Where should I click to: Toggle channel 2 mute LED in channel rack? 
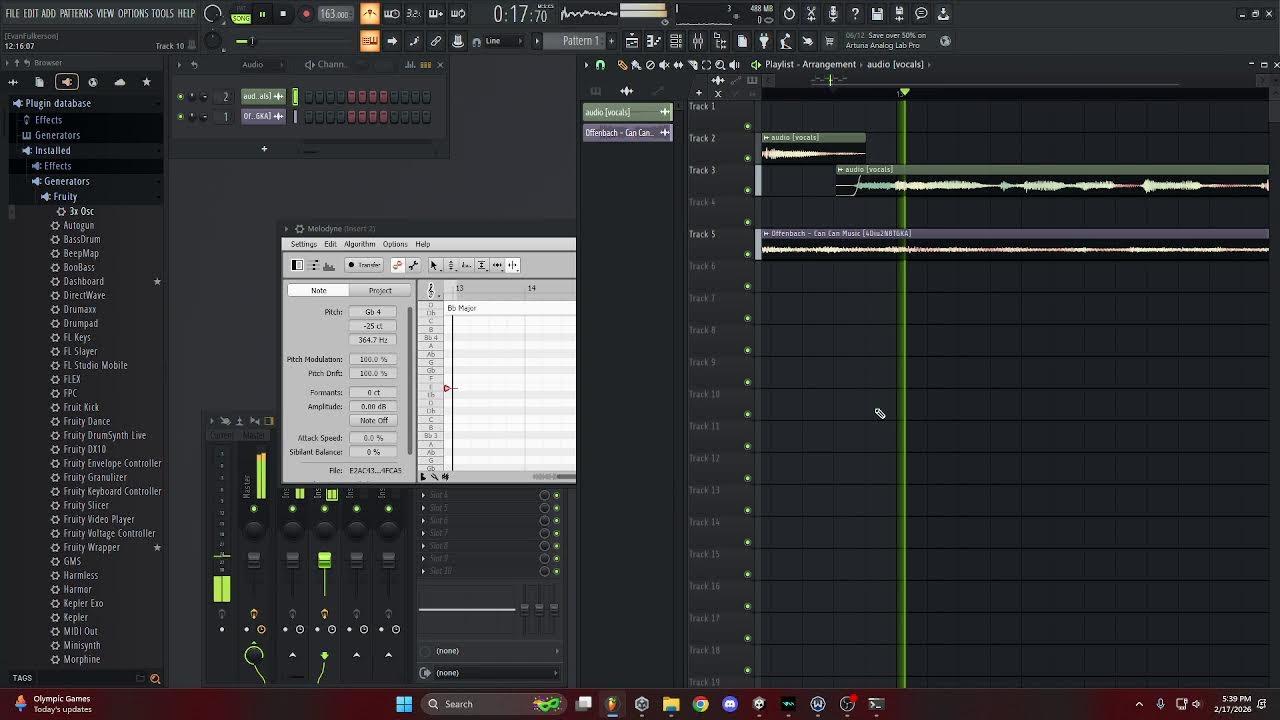pos(180,97)
